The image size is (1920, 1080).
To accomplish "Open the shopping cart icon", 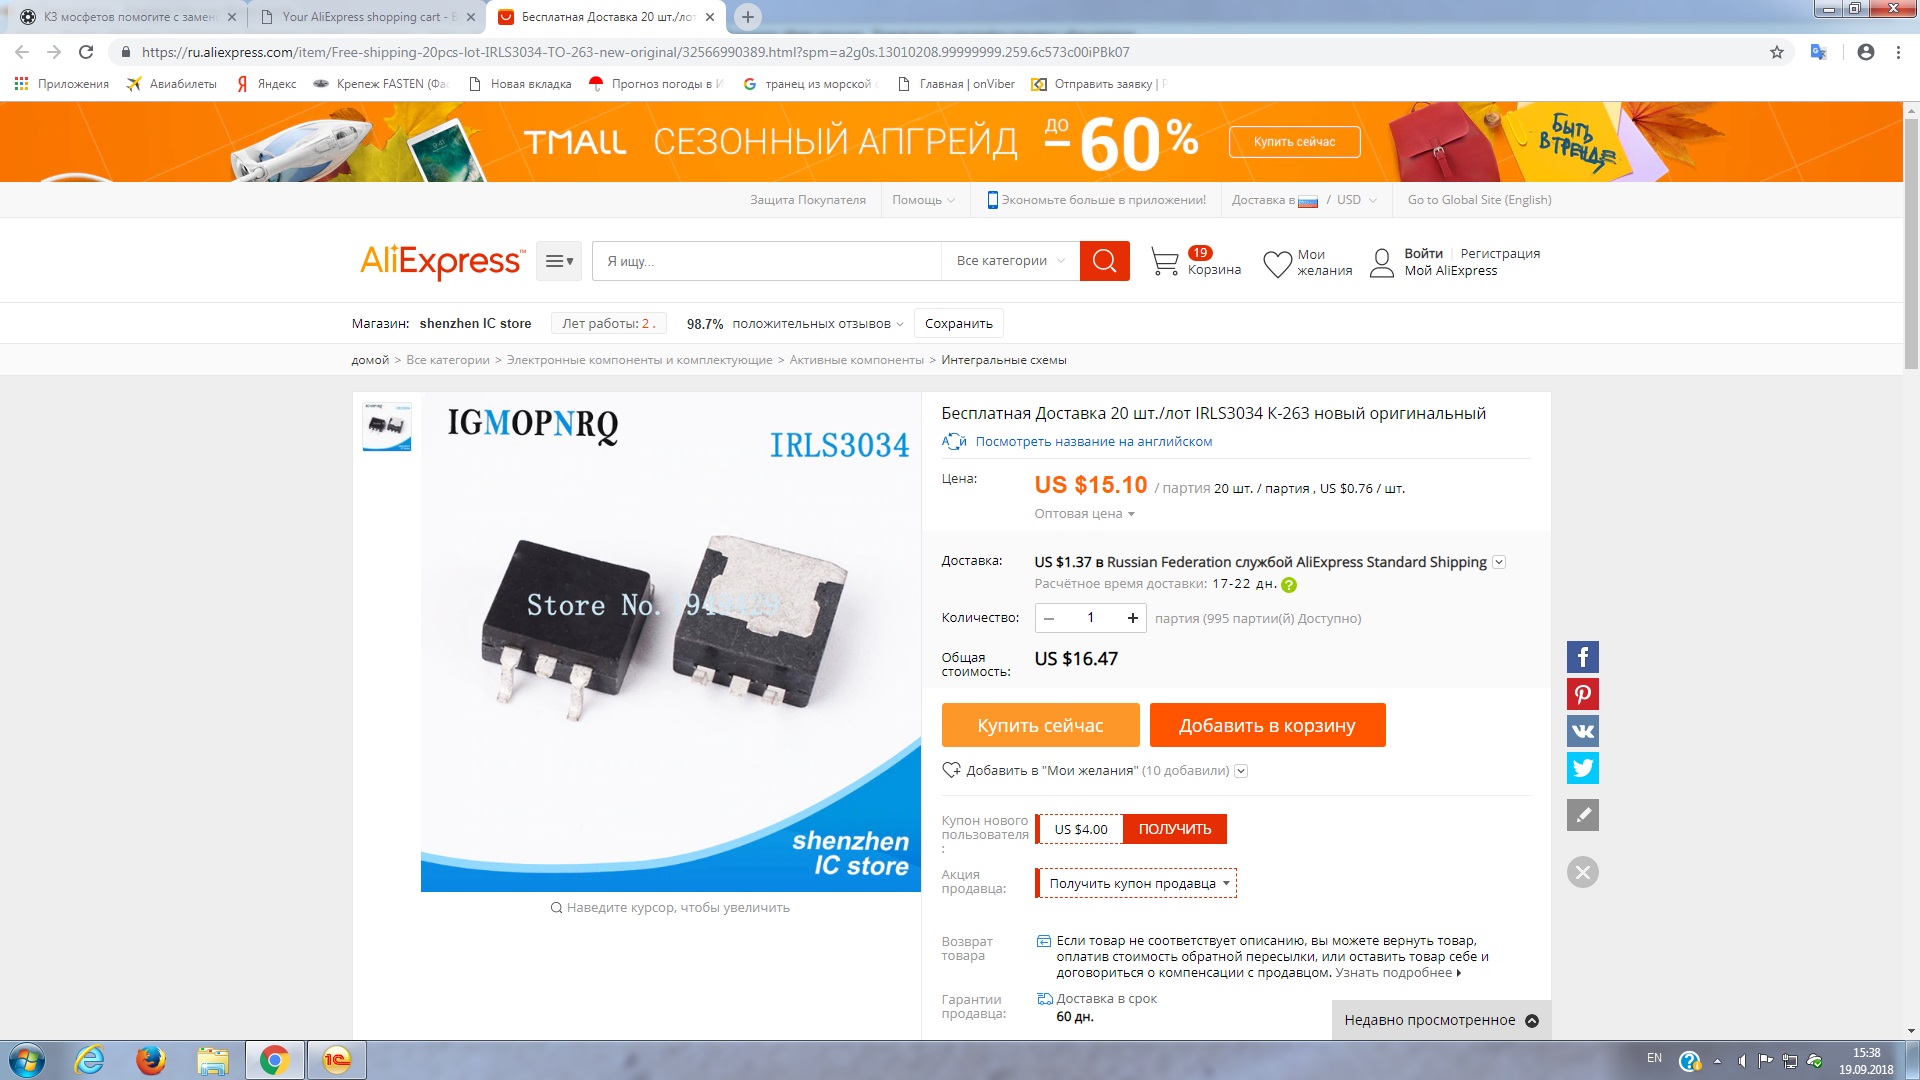I will (1165, 262).
